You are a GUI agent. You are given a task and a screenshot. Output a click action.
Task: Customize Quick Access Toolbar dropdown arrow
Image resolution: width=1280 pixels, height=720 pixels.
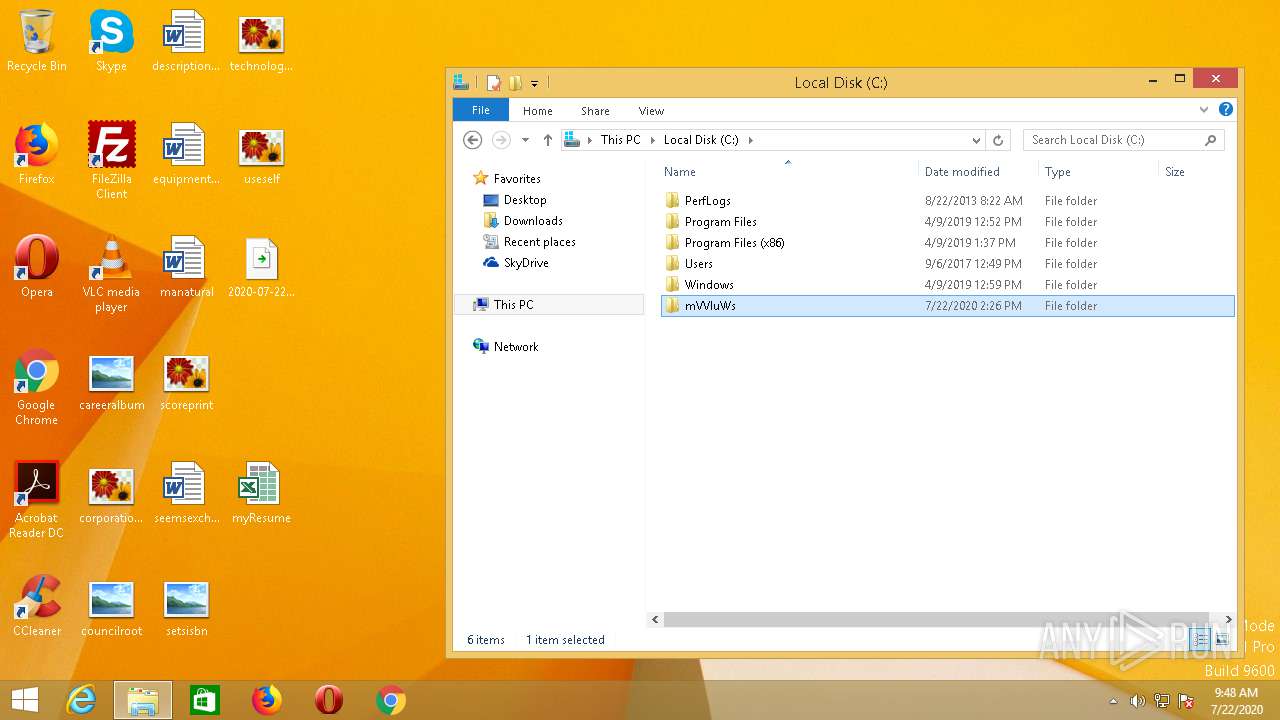click(x=535, y=83)
